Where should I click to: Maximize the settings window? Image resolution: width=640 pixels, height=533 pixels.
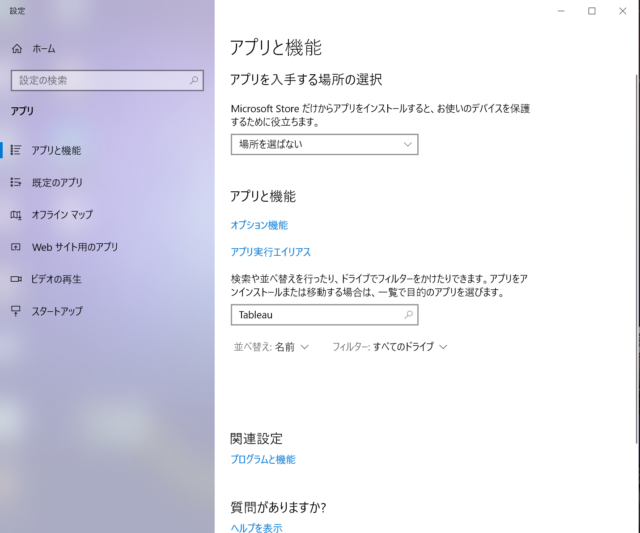coord(592,11)
